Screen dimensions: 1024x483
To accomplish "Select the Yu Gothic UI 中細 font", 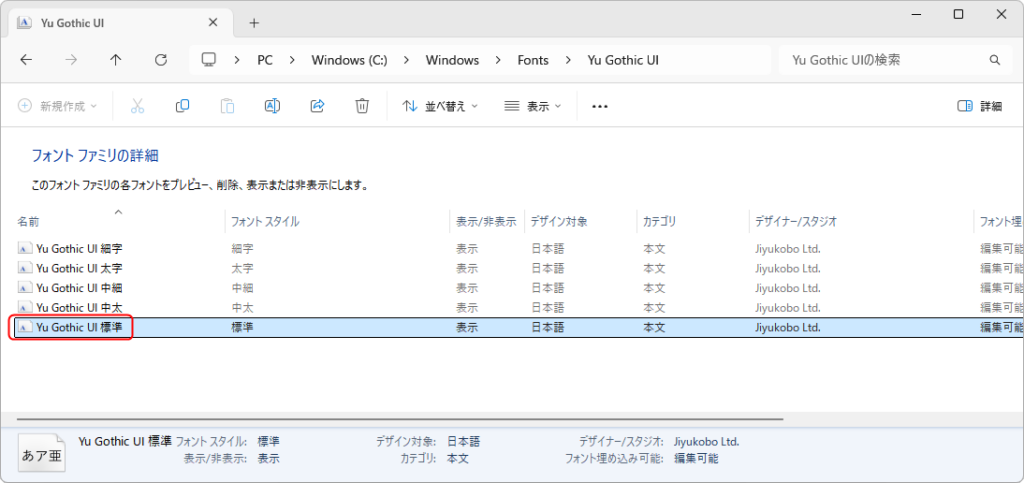I will point(79,288).
